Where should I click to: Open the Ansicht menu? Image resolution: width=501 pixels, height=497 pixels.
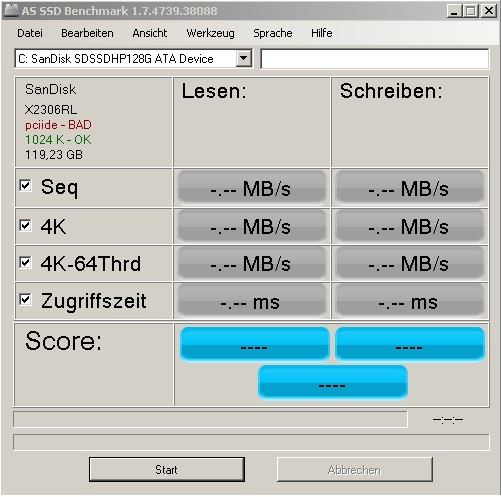(150, 33)
